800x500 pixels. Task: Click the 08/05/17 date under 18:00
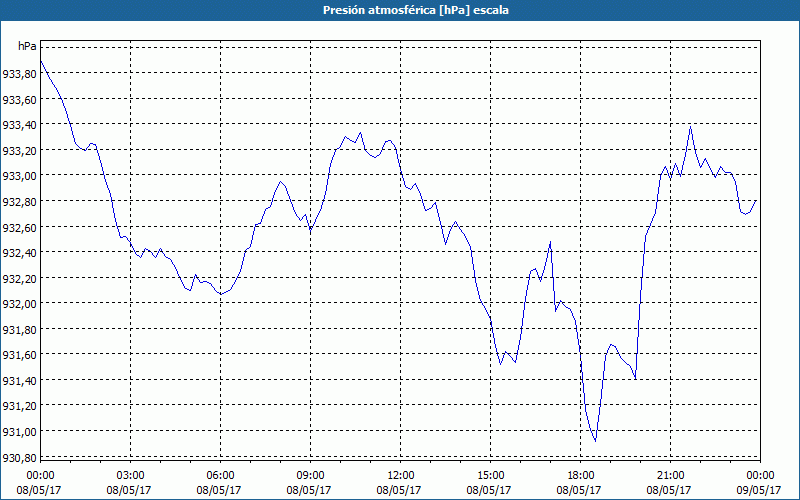click(x=579, y=490)
